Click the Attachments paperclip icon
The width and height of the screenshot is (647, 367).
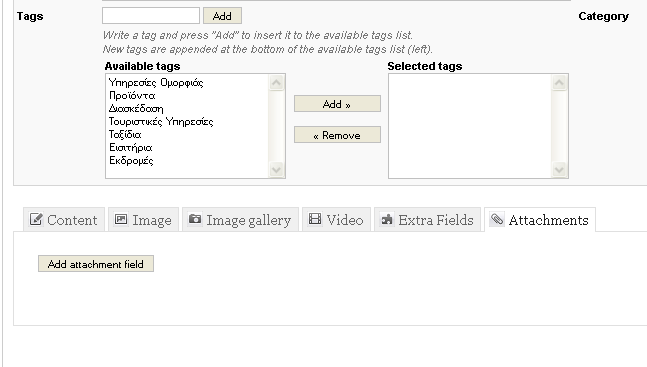(497, 219)
